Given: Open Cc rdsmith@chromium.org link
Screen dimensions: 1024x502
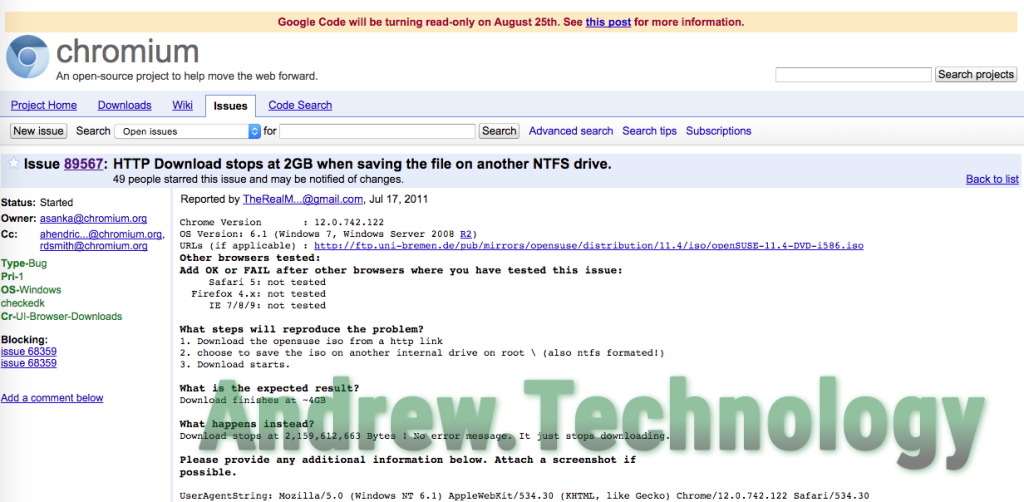Looking at the screenshot, I should (x=93, y=246).
